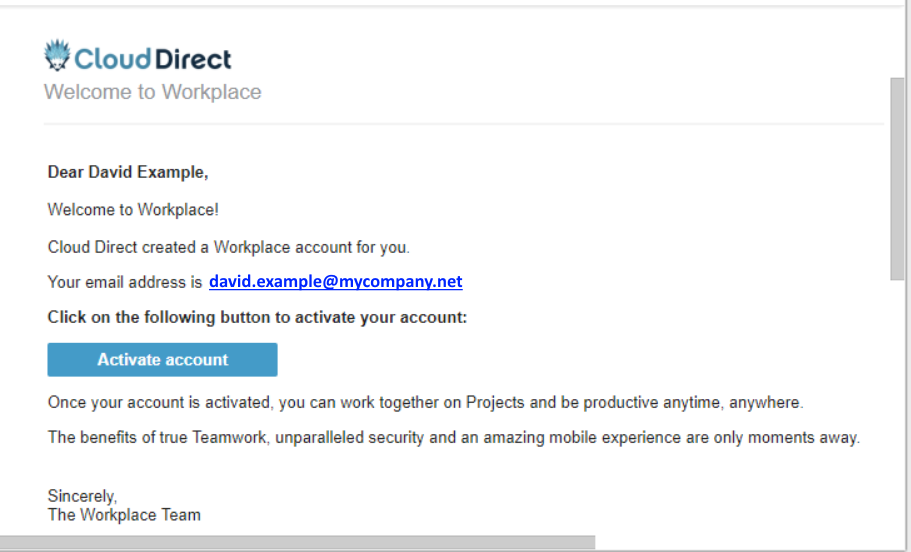Screen dimensions: 911x552
Task: Click the Welcome to Workplace! line
Action: tap(133, 209)
